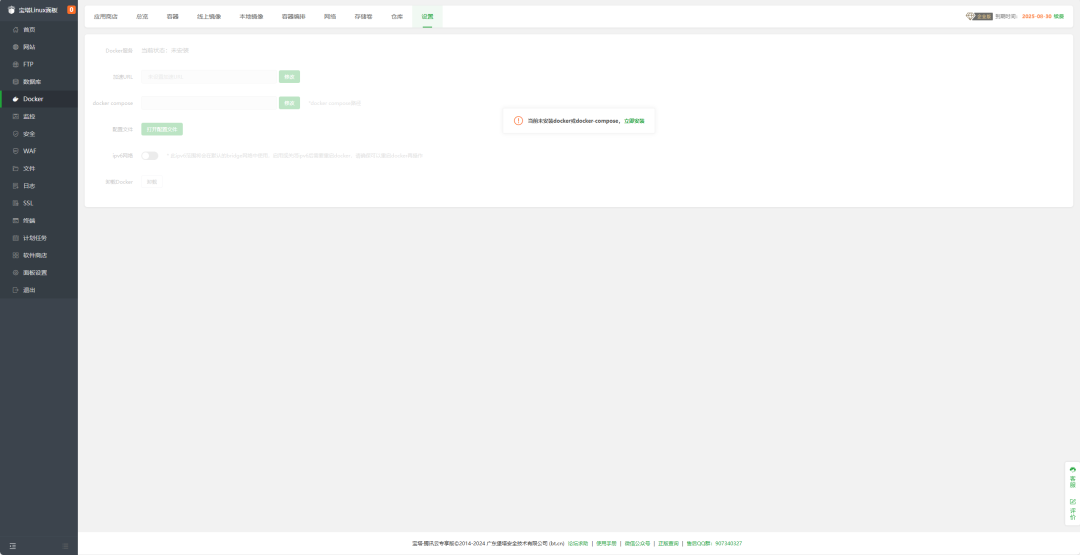Image resolution: width=1080 pixels, height=555 pixels.
Task: Switch to the 网络 network tab
Action: pyautogui.click(x=330, y=17)
